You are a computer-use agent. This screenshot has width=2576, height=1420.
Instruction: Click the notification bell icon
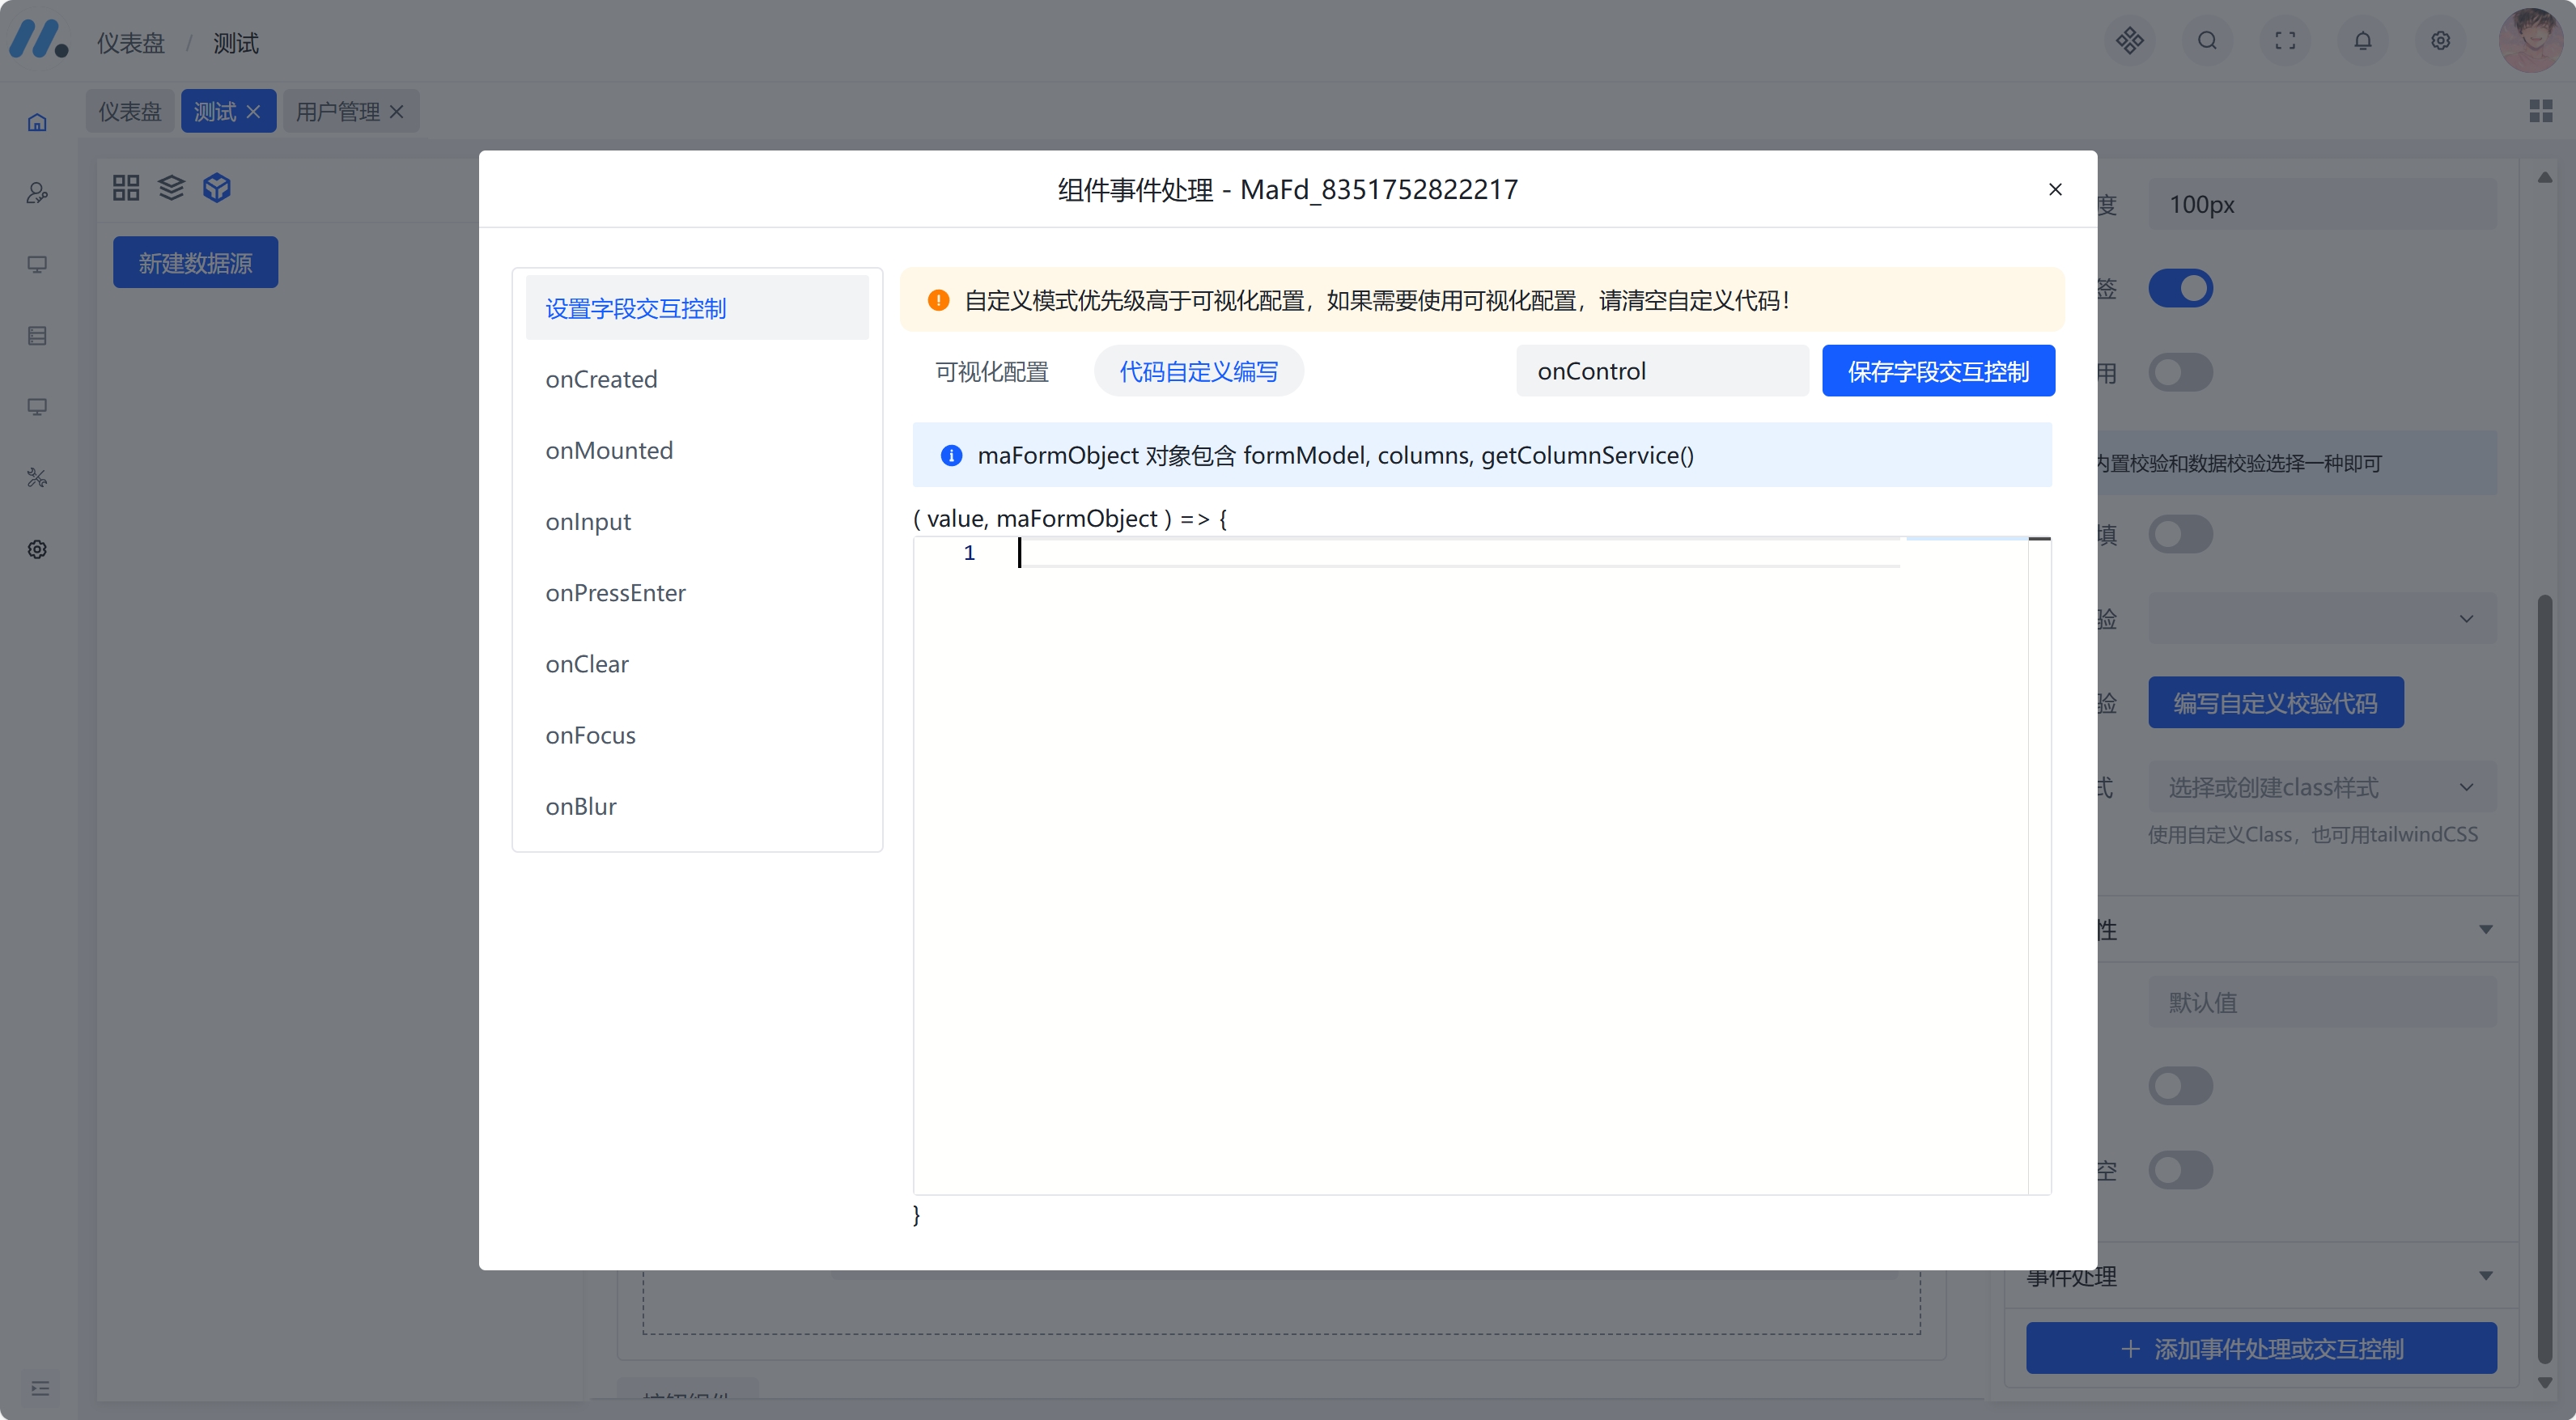point(2363,41)
